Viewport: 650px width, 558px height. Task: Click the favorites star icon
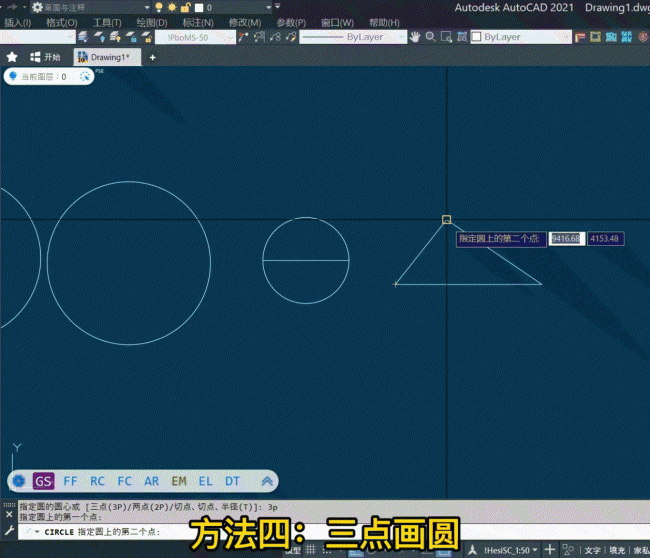[x=12, y=57]
